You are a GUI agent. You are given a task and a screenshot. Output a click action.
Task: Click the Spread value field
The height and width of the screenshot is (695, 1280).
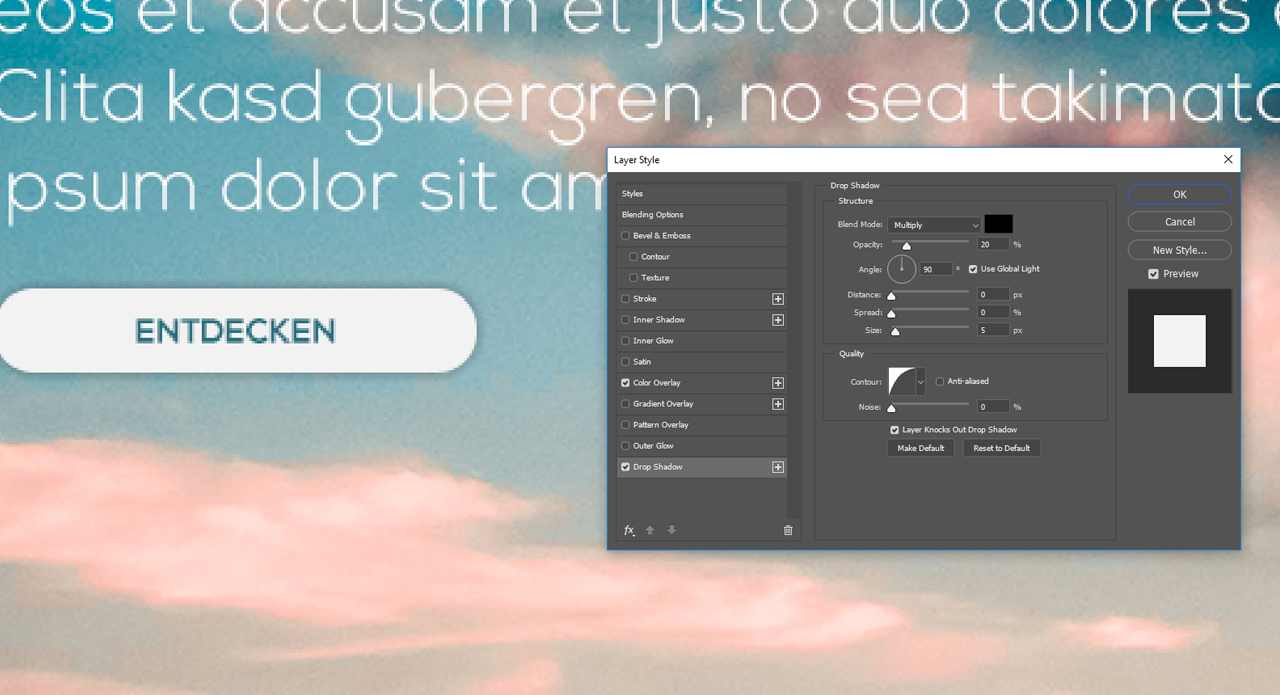pyautogui.click(x=993, y=313)
